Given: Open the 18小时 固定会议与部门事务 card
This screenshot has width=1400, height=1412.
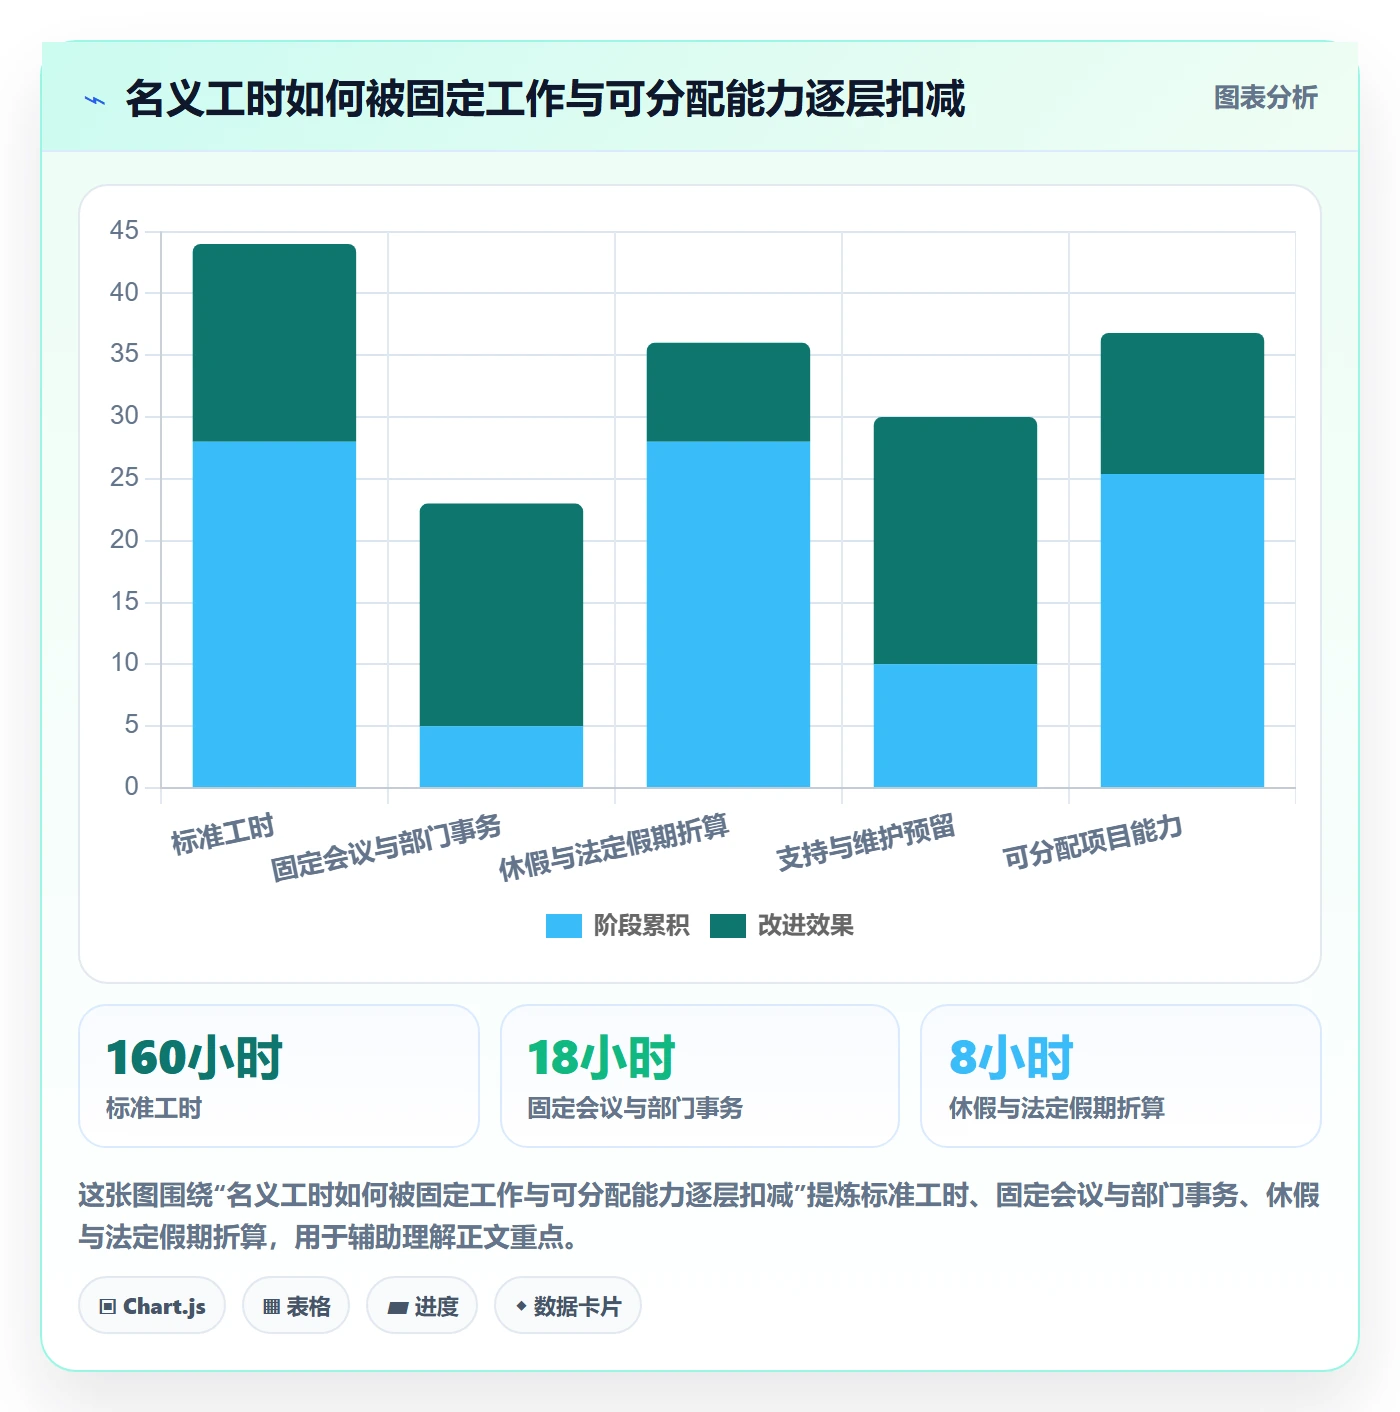Looking at the screenshot, I should (700, 1076).
